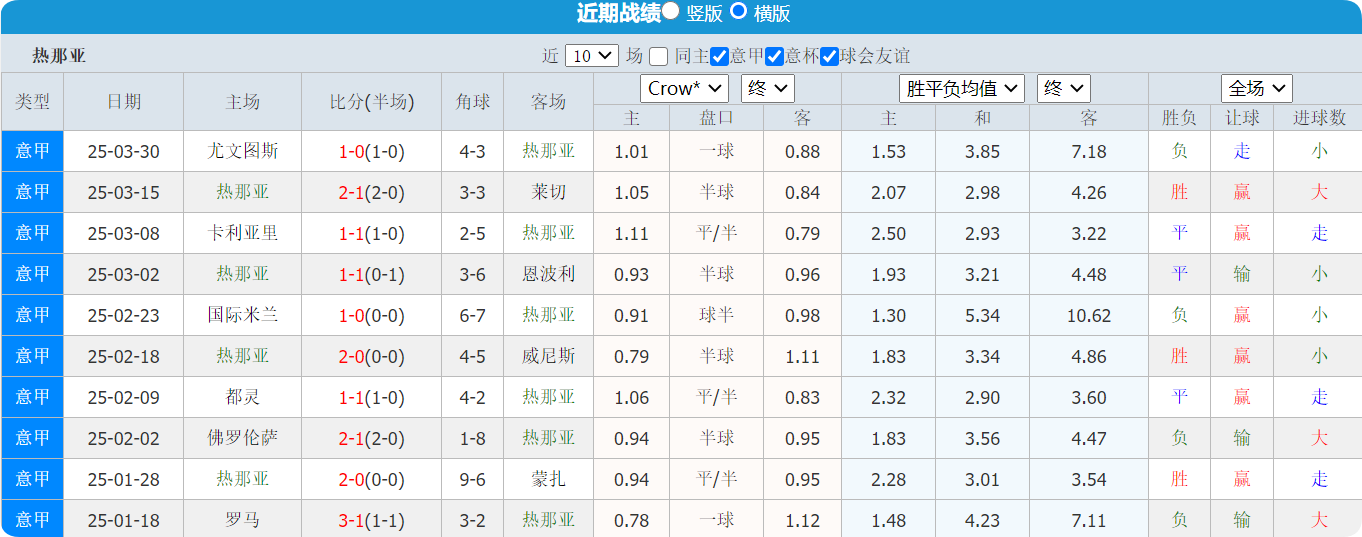Open the 佛罗伦萨 team link
1362x537 pixels.
(243, 439)
